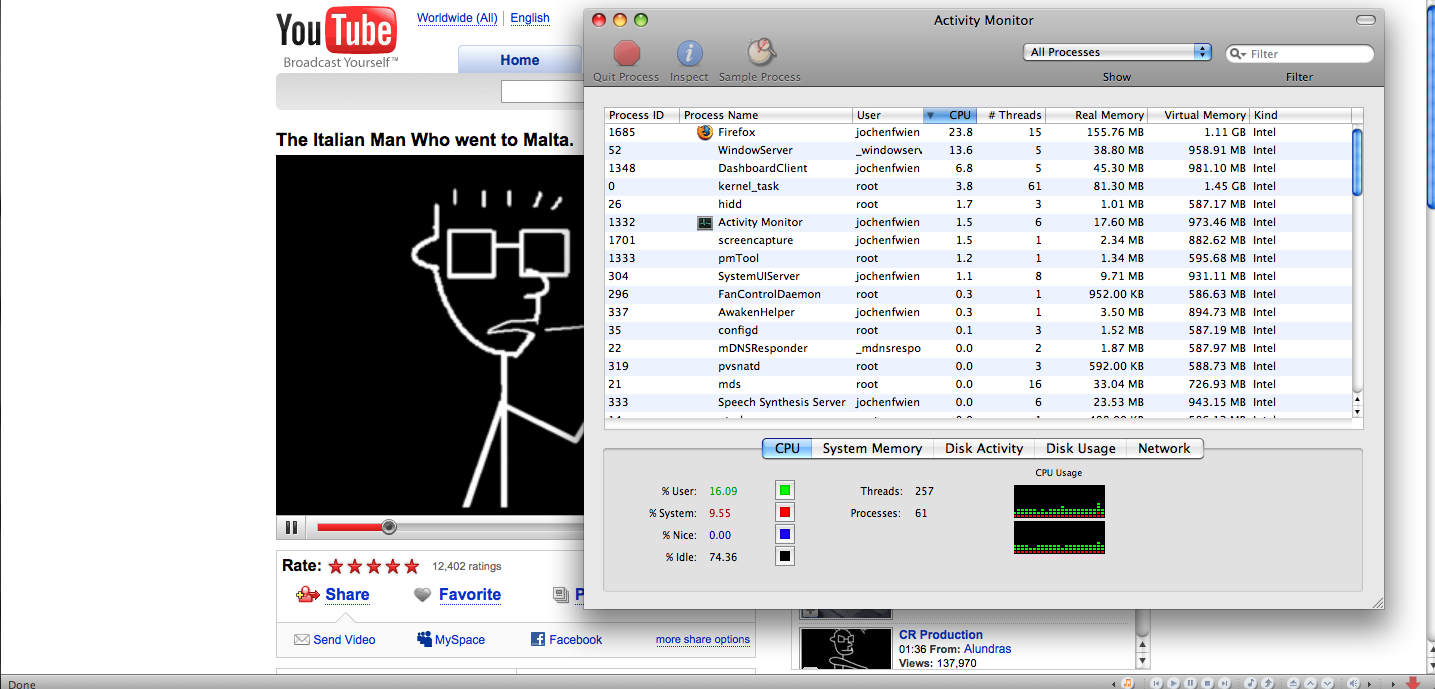Click the upward chevron status bar icon
This screenshot has height=689, width=1435.
[1310, 683]
